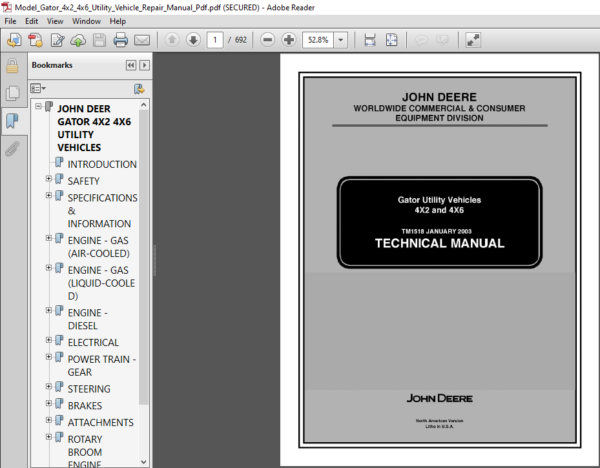The image size is (600, 468).
Task: Switch to Read Mode expand arrows icon
Action: (473, 40)
